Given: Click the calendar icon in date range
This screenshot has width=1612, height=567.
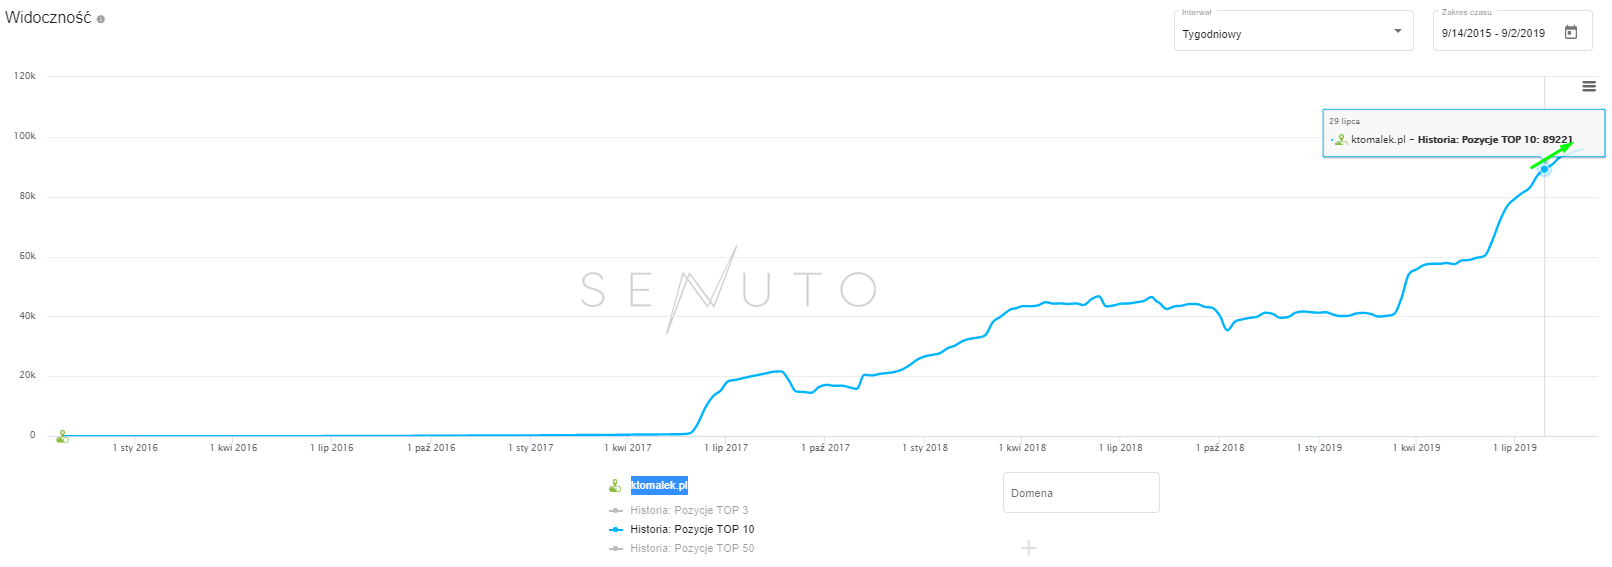Looking at the screenshot, I should point(1571,33).
